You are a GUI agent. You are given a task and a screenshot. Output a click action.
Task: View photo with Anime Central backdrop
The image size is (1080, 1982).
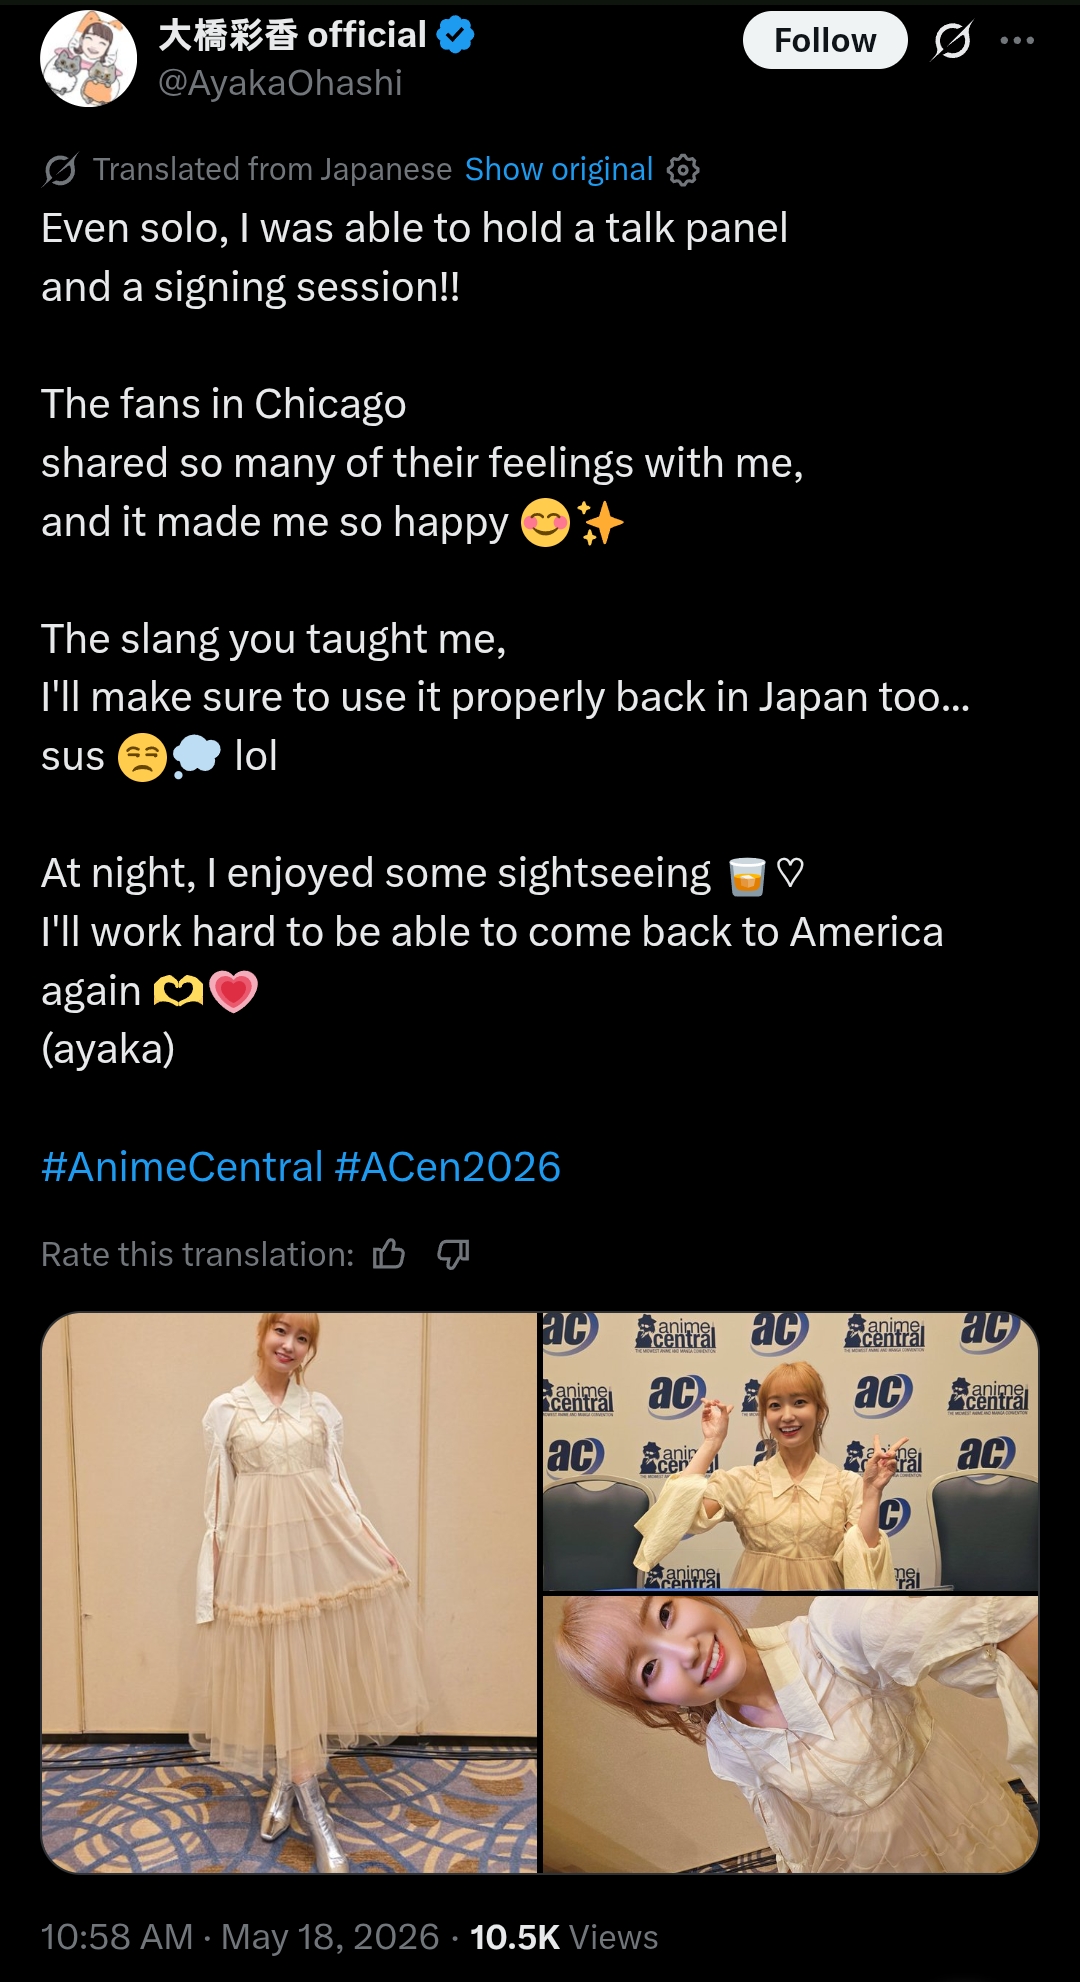coord(790,1451)
